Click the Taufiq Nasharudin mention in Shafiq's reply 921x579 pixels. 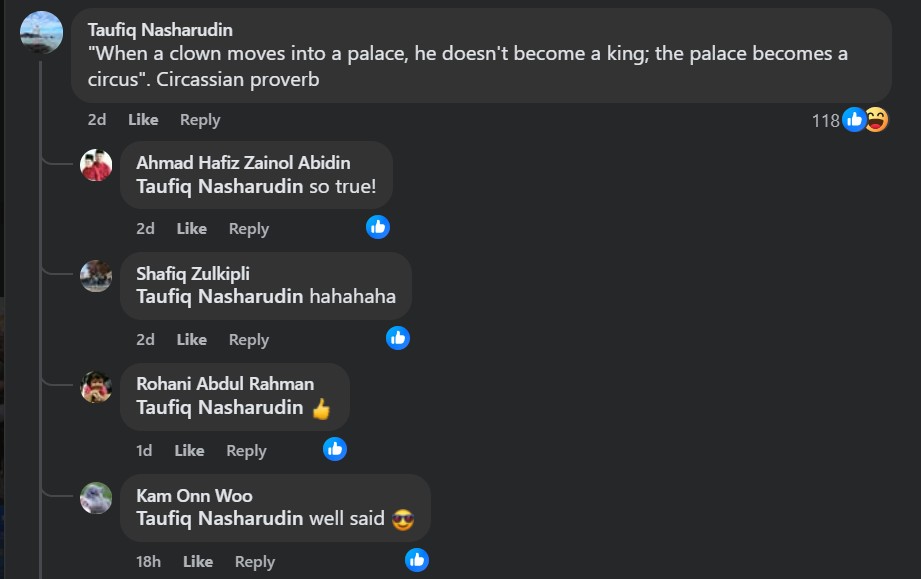pyautogui.click(x=220, y=297)
